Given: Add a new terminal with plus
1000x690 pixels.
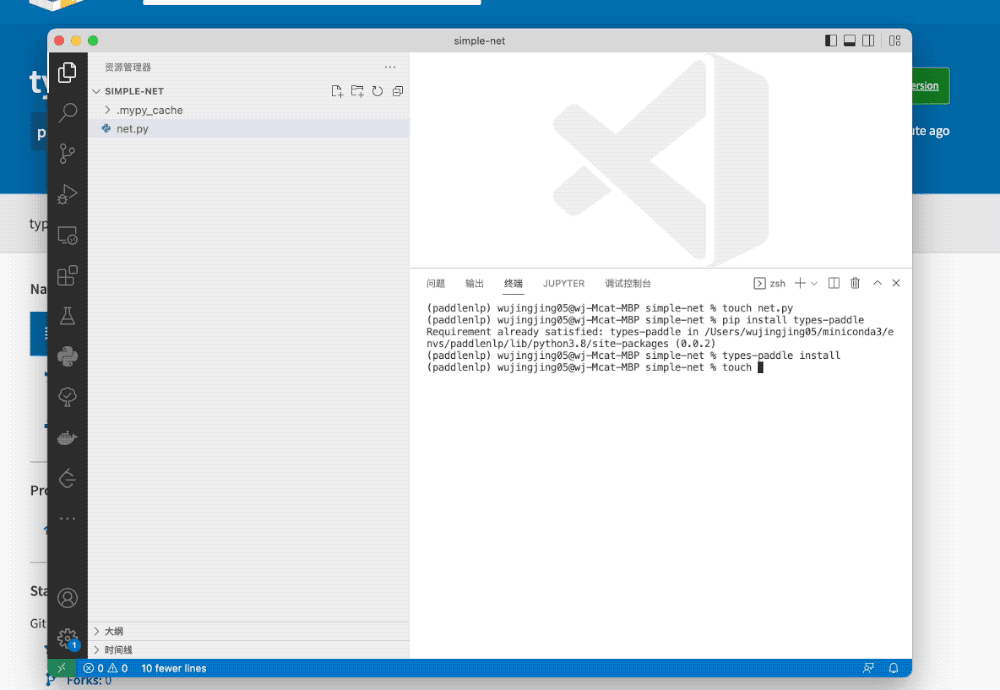Looking at the screenshot, I should (x=800, y=283).
